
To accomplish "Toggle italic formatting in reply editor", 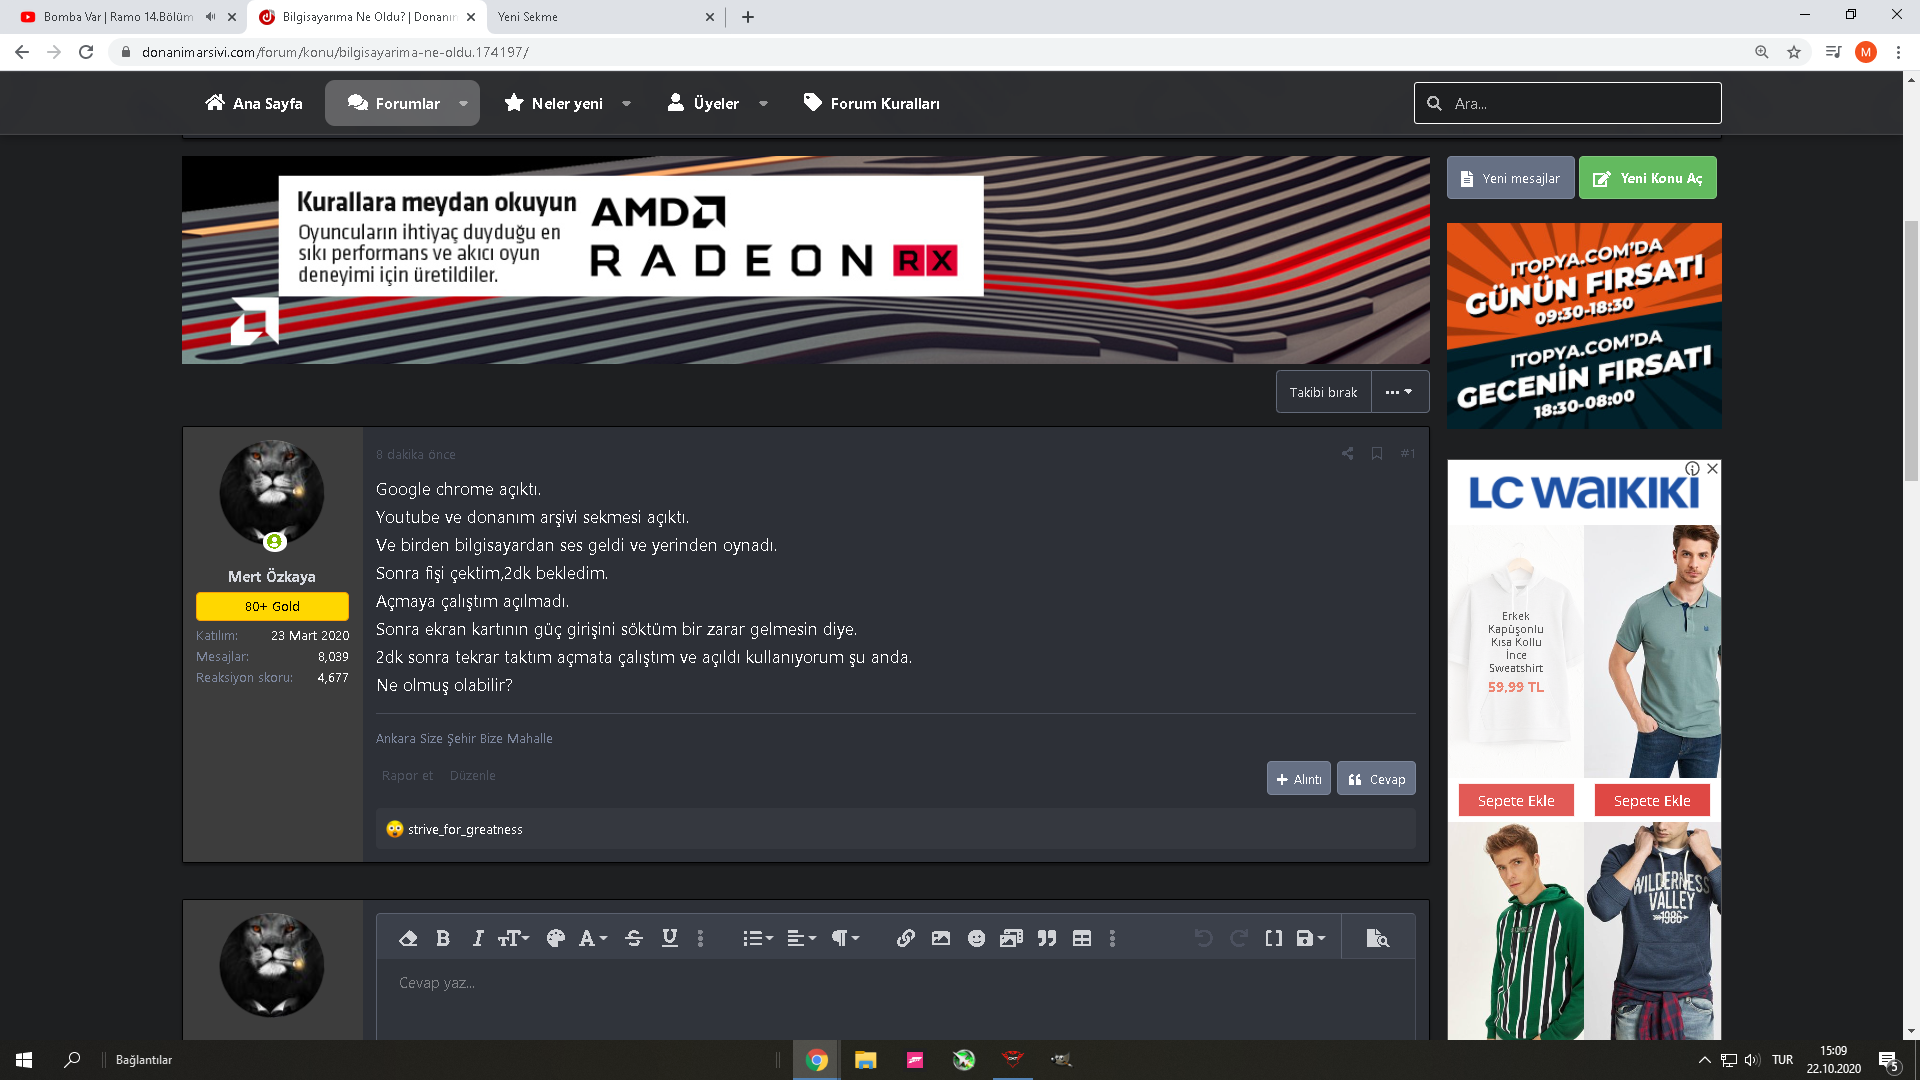I will [x=478, y=938].
